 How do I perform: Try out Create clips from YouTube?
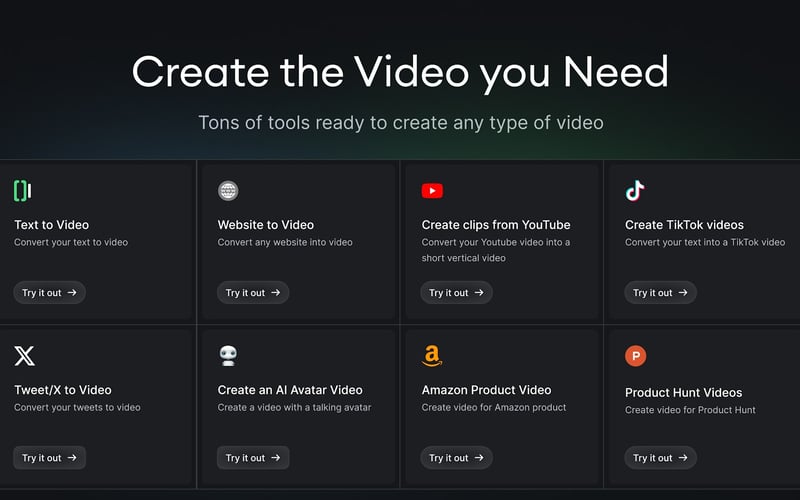457,292
